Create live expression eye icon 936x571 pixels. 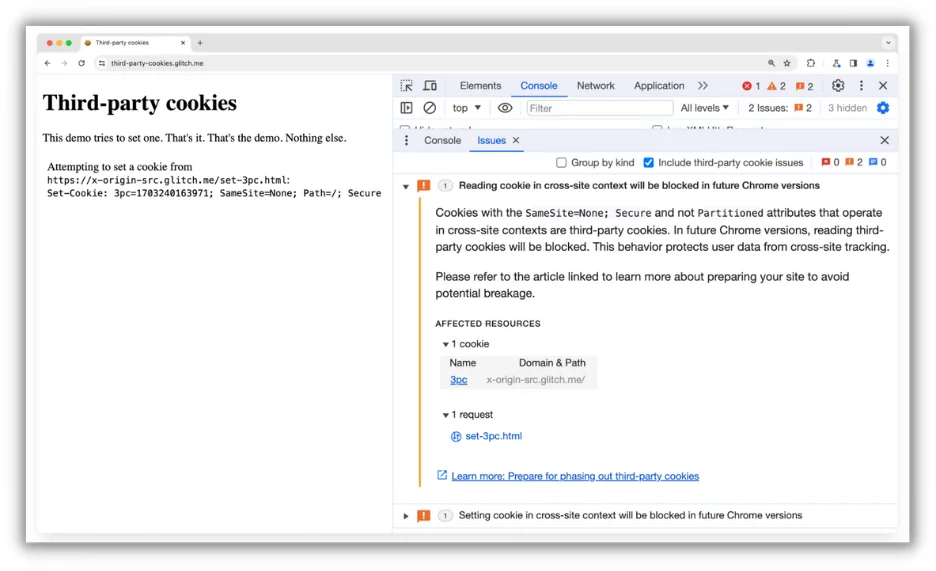pyautogui.click(x=505, y=108)
